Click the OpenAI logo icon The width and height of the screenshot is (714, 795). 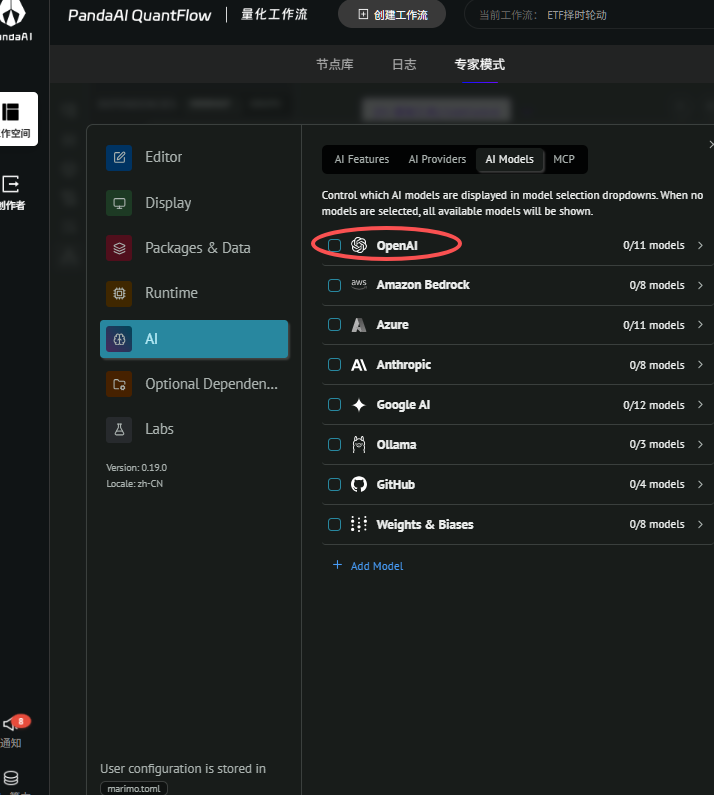(x=359, y=245)
